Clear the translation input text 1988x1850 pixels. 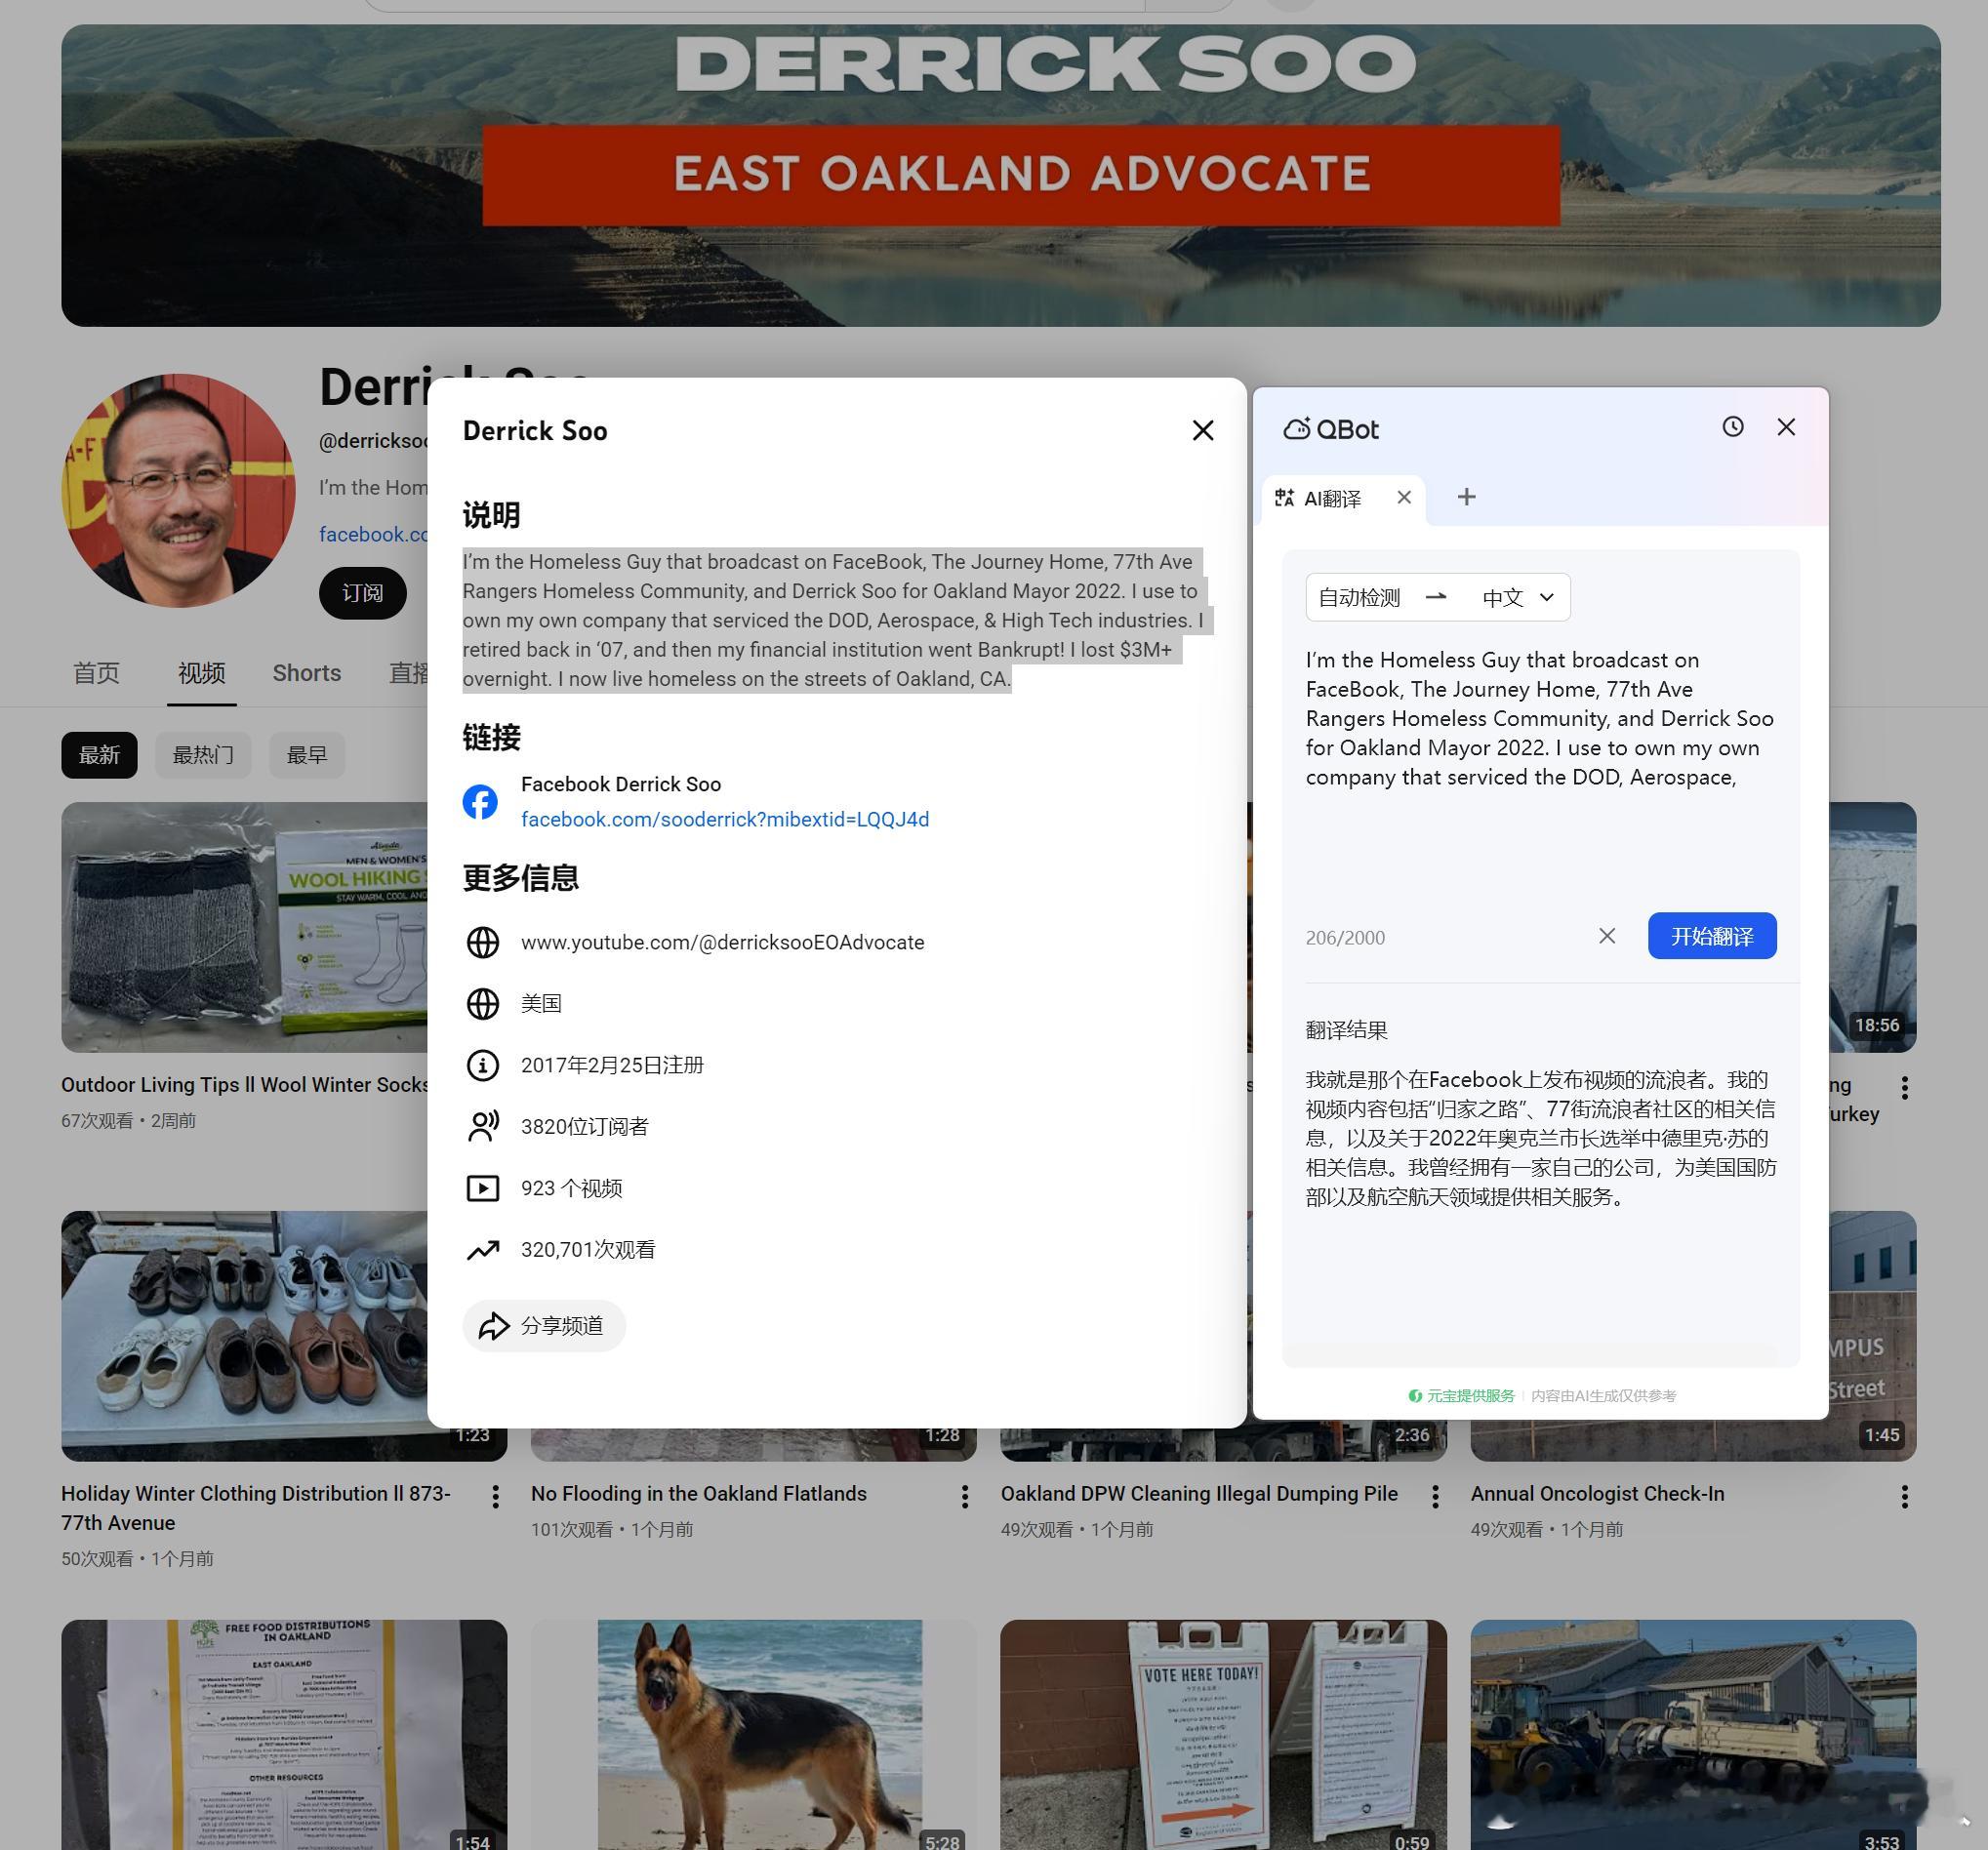(x=1606, y=936)
